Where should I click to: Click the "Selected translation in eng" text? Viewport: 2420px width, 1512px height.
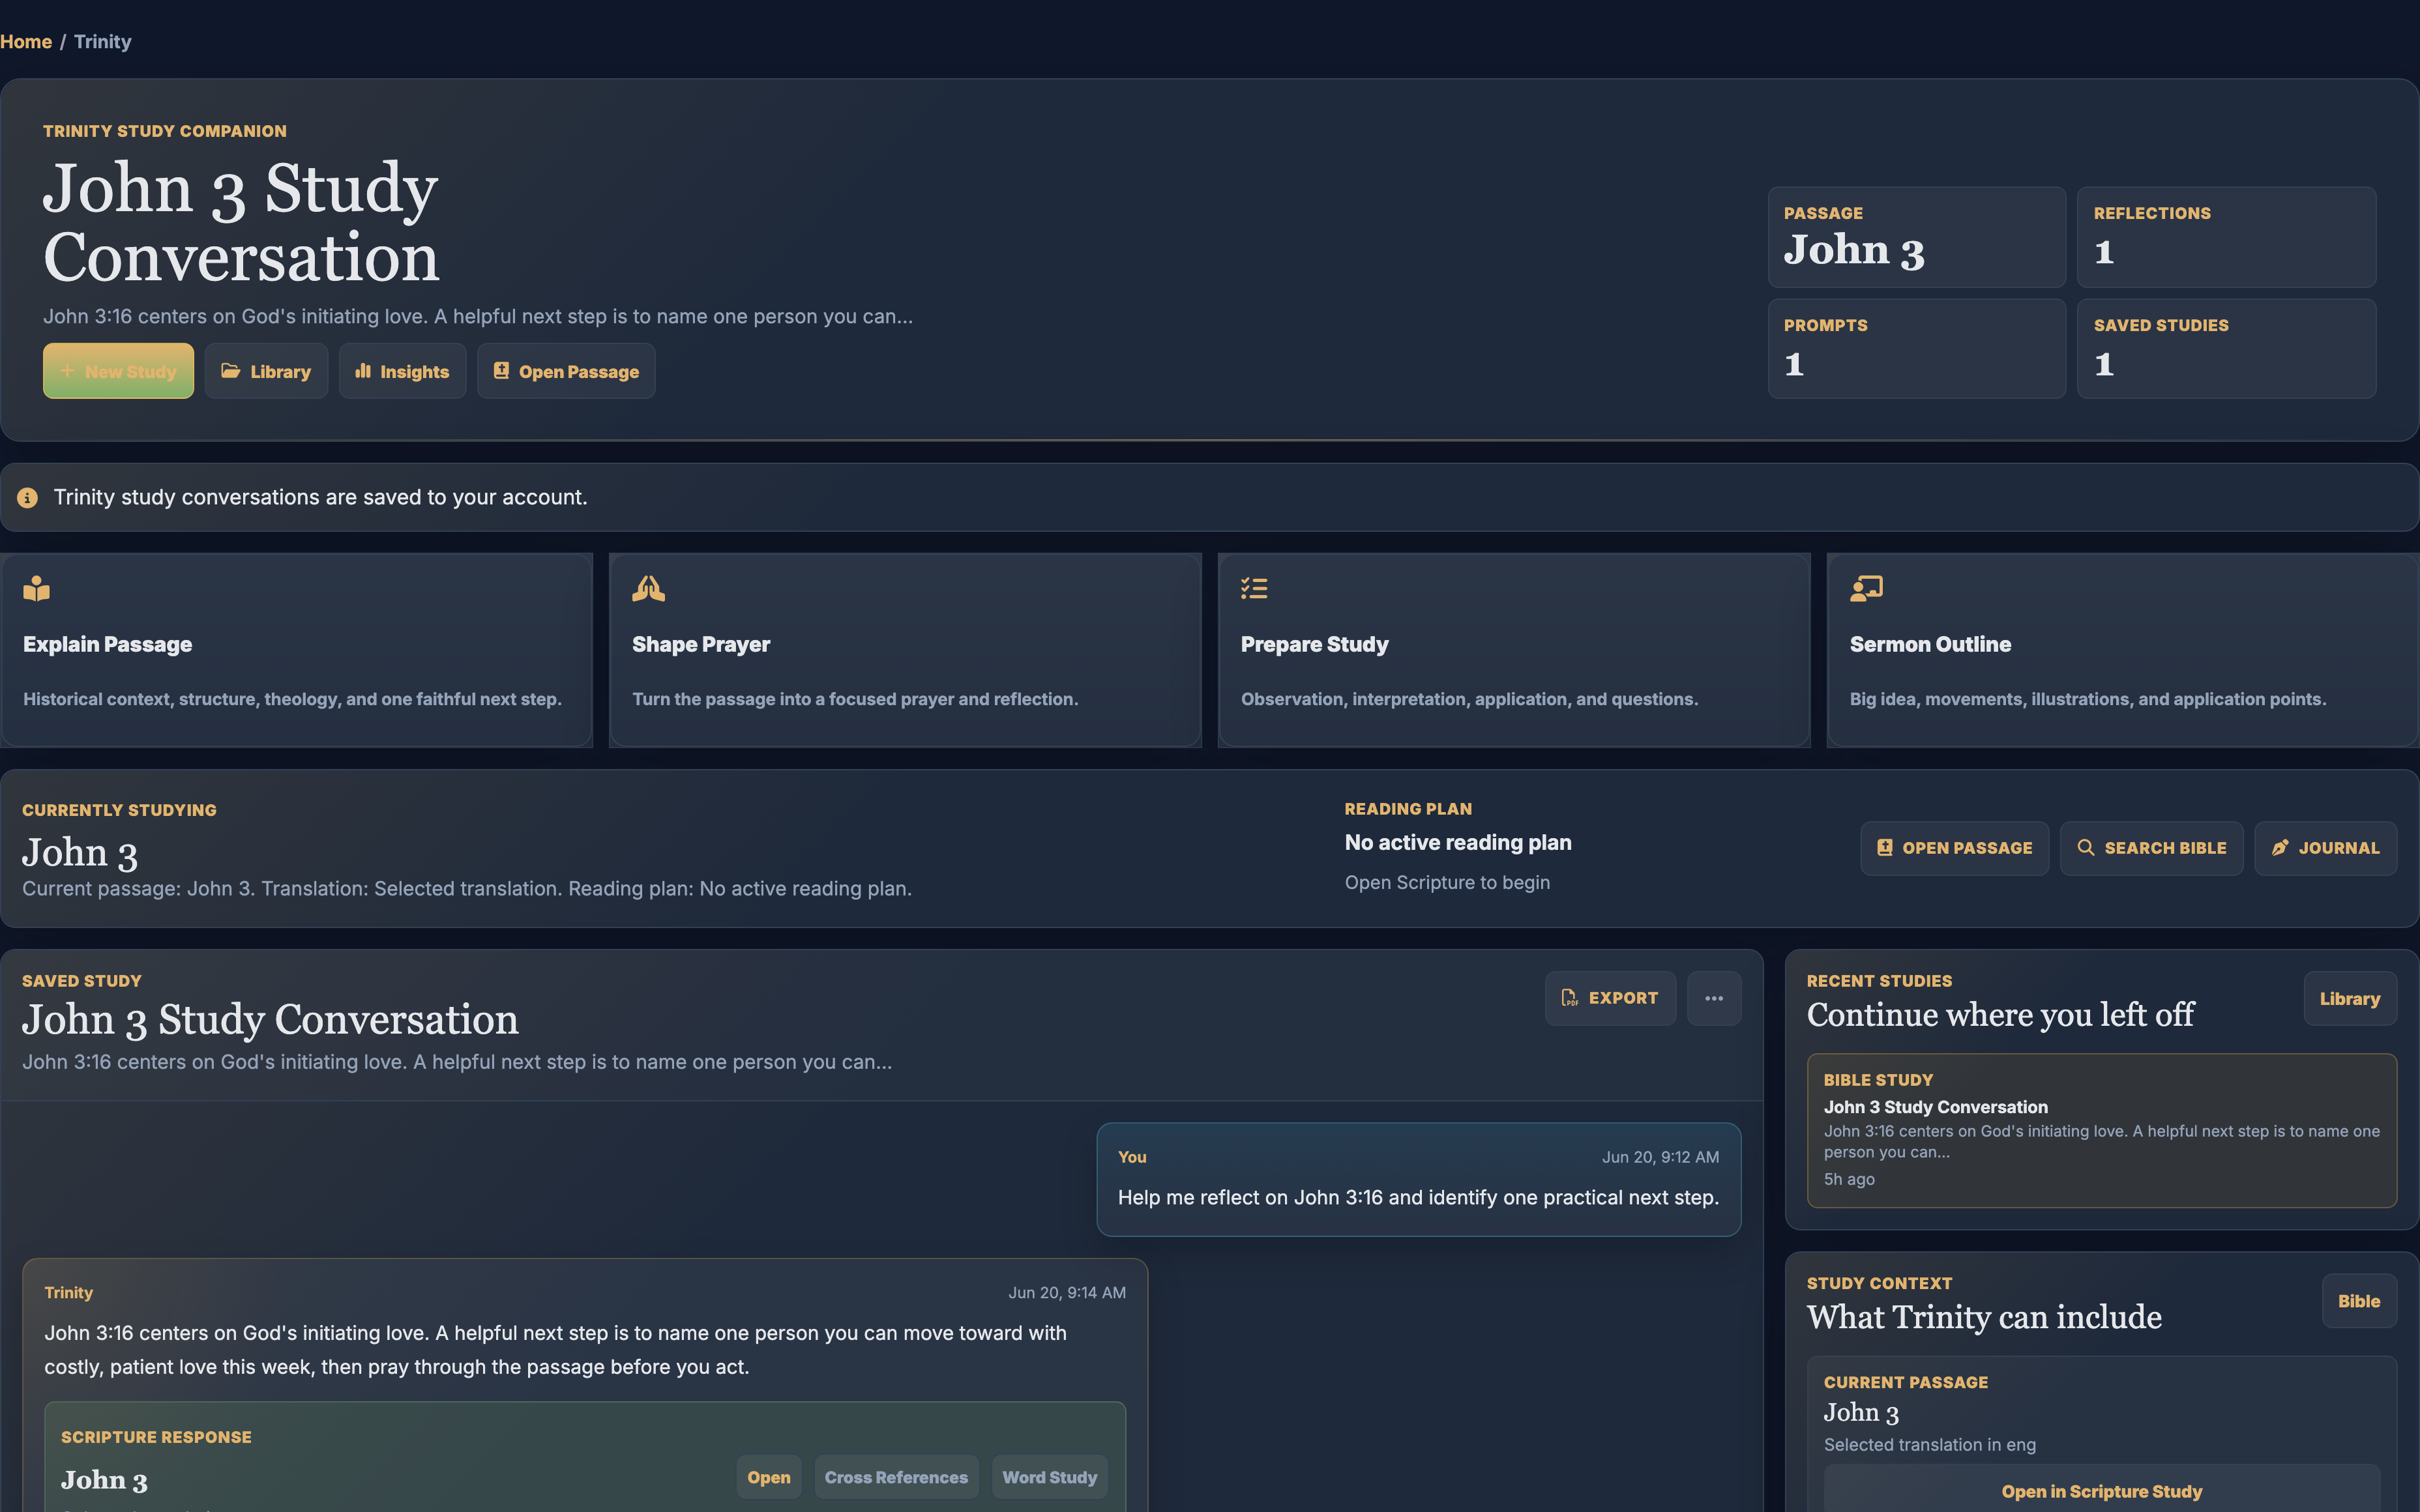pos(1929,1445)
